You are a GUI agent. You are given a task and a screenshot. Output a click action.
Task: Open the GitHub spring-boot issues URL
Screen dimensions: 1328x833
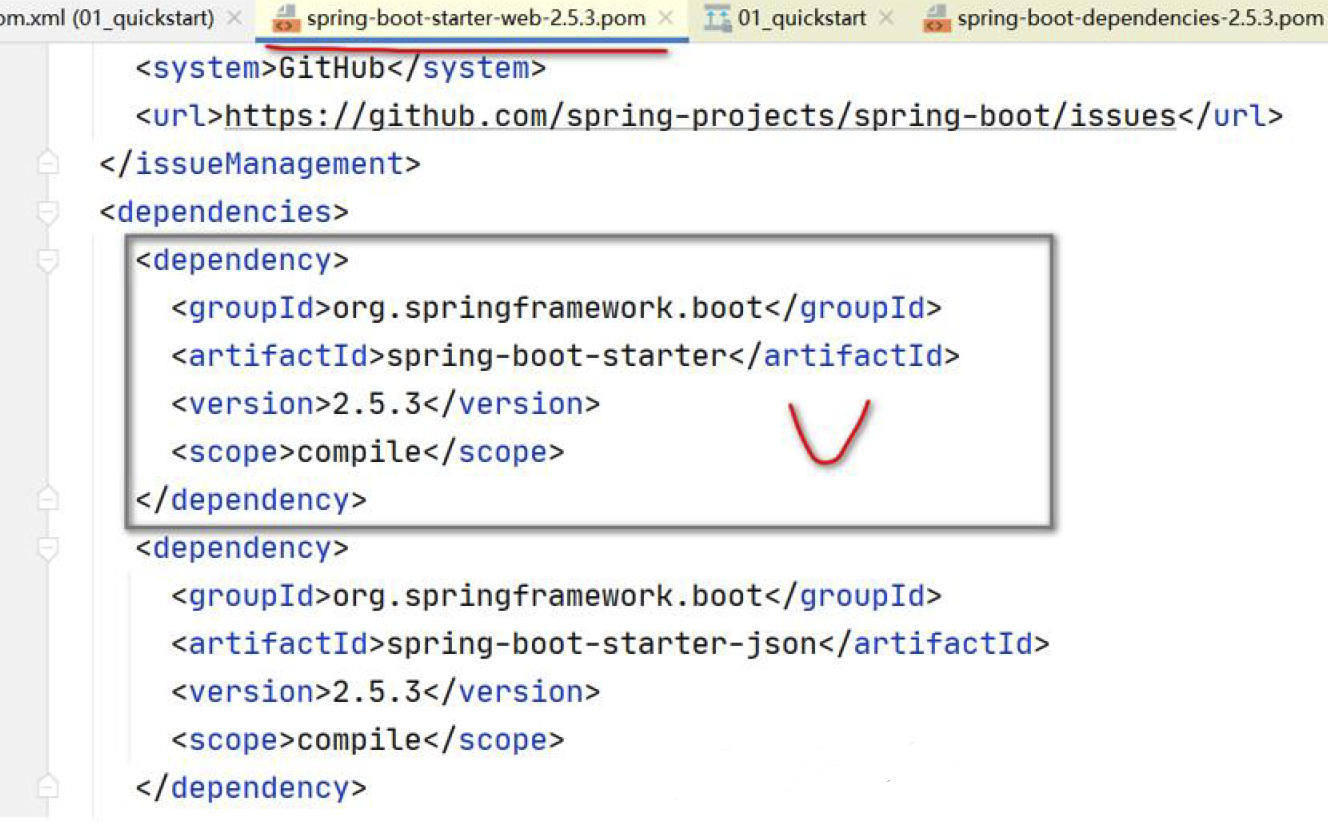point(700,116)
